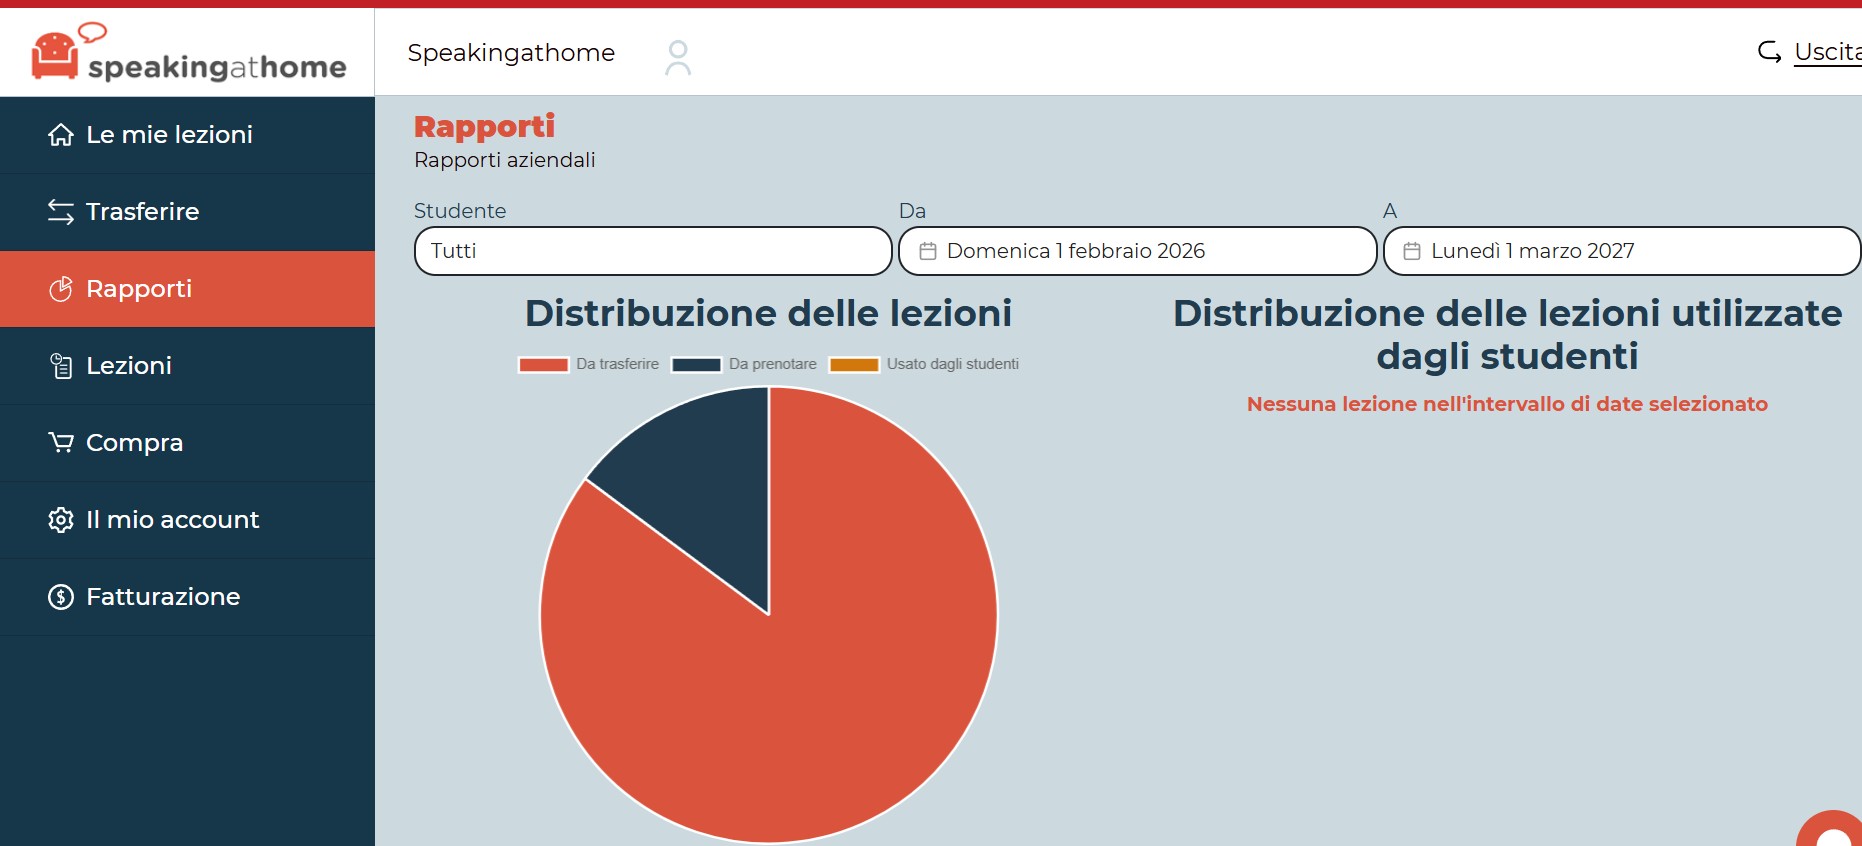Click the transfer arrows icon
This screenshot has width=1862, height=846.
point(61,212)
